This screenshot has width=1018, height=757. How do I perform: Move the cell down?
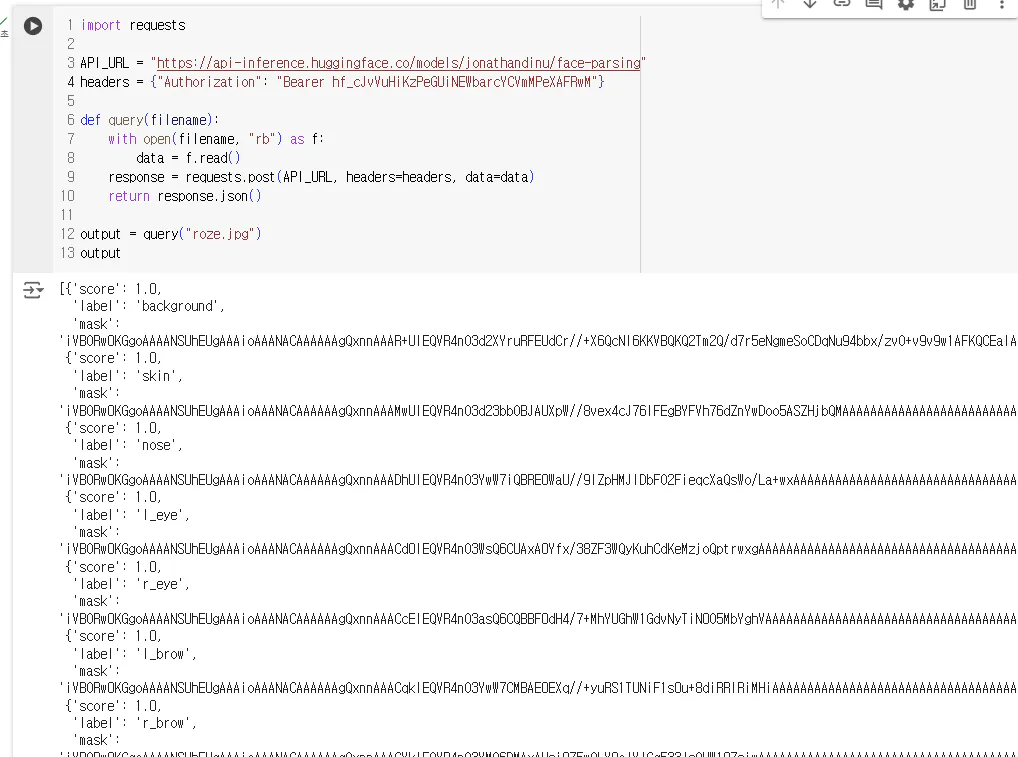810,4
